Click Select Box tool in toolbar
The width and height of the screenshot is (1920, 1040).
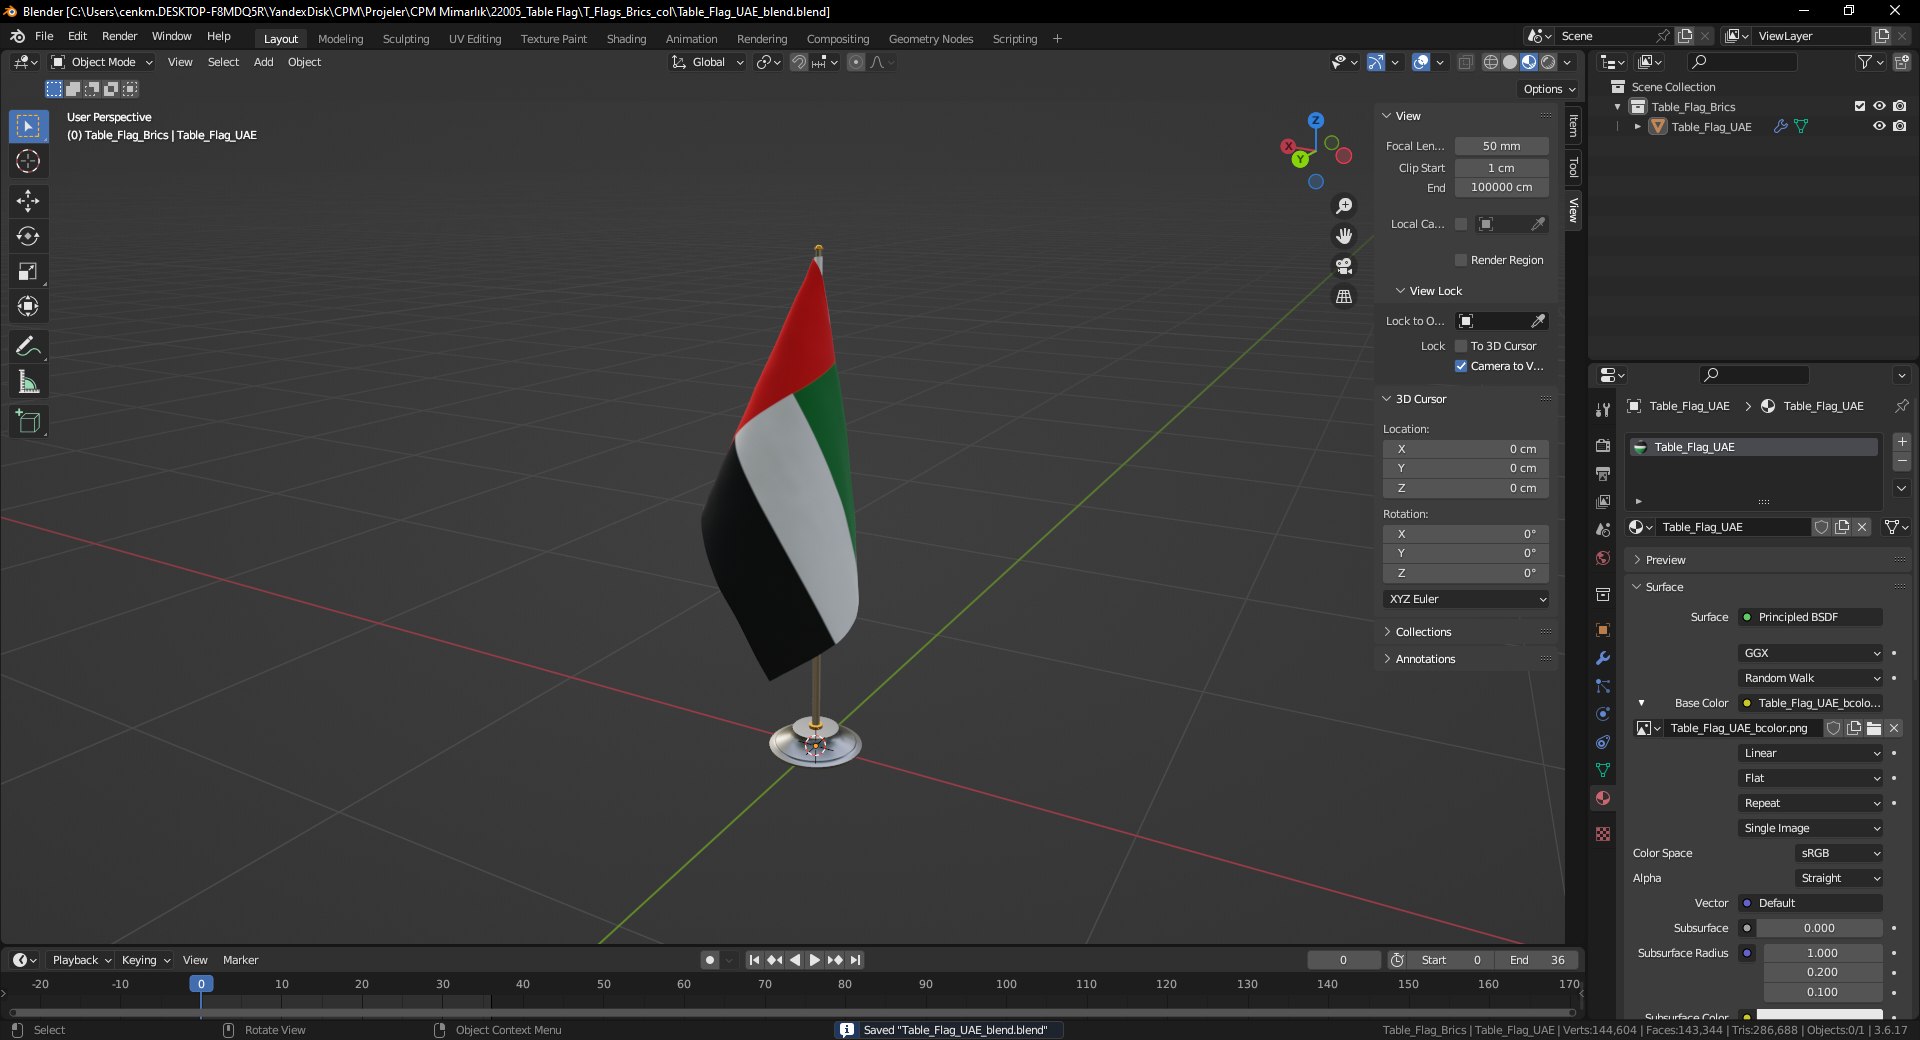(x=28, y=126)
